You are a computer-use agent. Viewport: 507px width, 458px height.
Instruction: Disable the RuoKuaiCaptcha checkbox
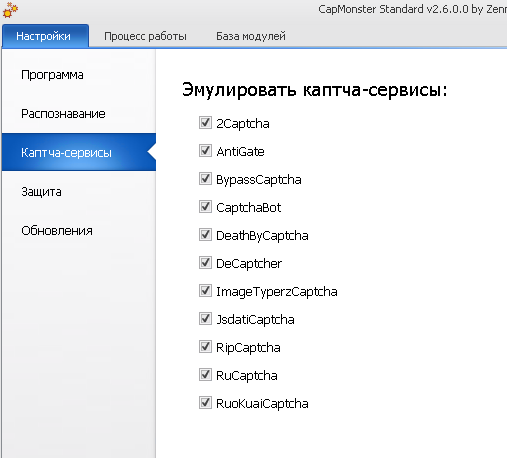(x=205, y=403)
